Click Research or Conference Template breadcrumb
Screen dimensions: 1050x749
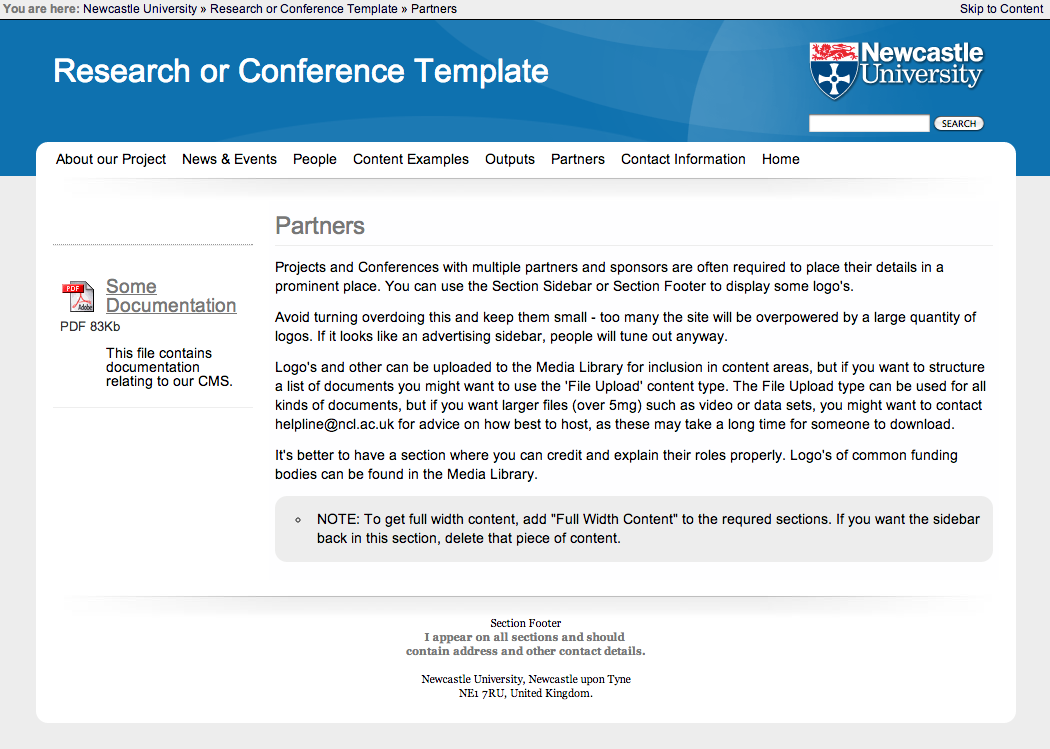click(x=304, y=9)
